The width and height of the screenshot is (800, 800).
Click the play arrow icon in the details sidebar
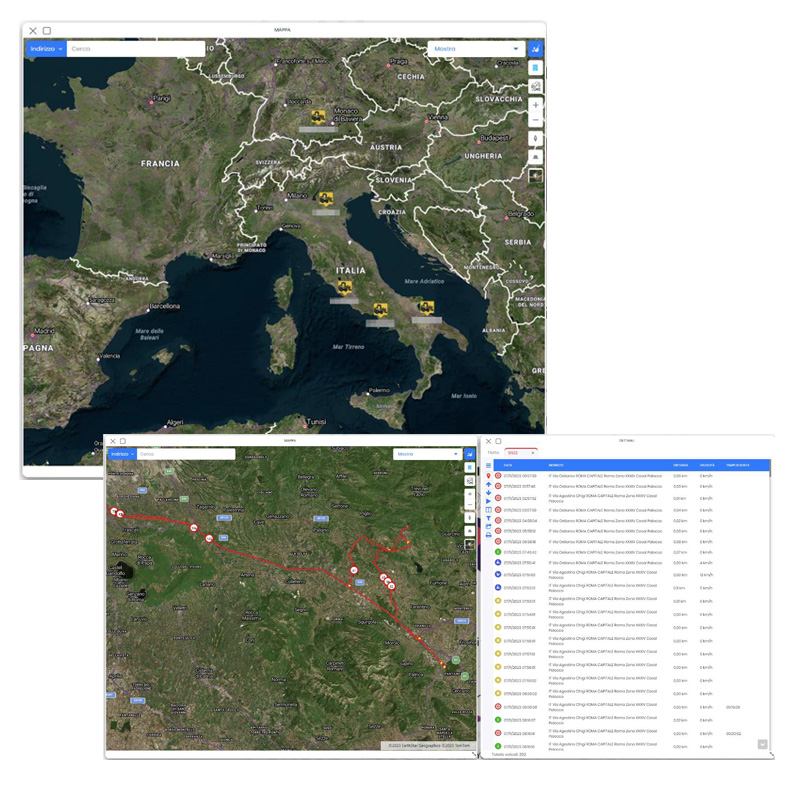pyautogui.click(x=488, y=501)
